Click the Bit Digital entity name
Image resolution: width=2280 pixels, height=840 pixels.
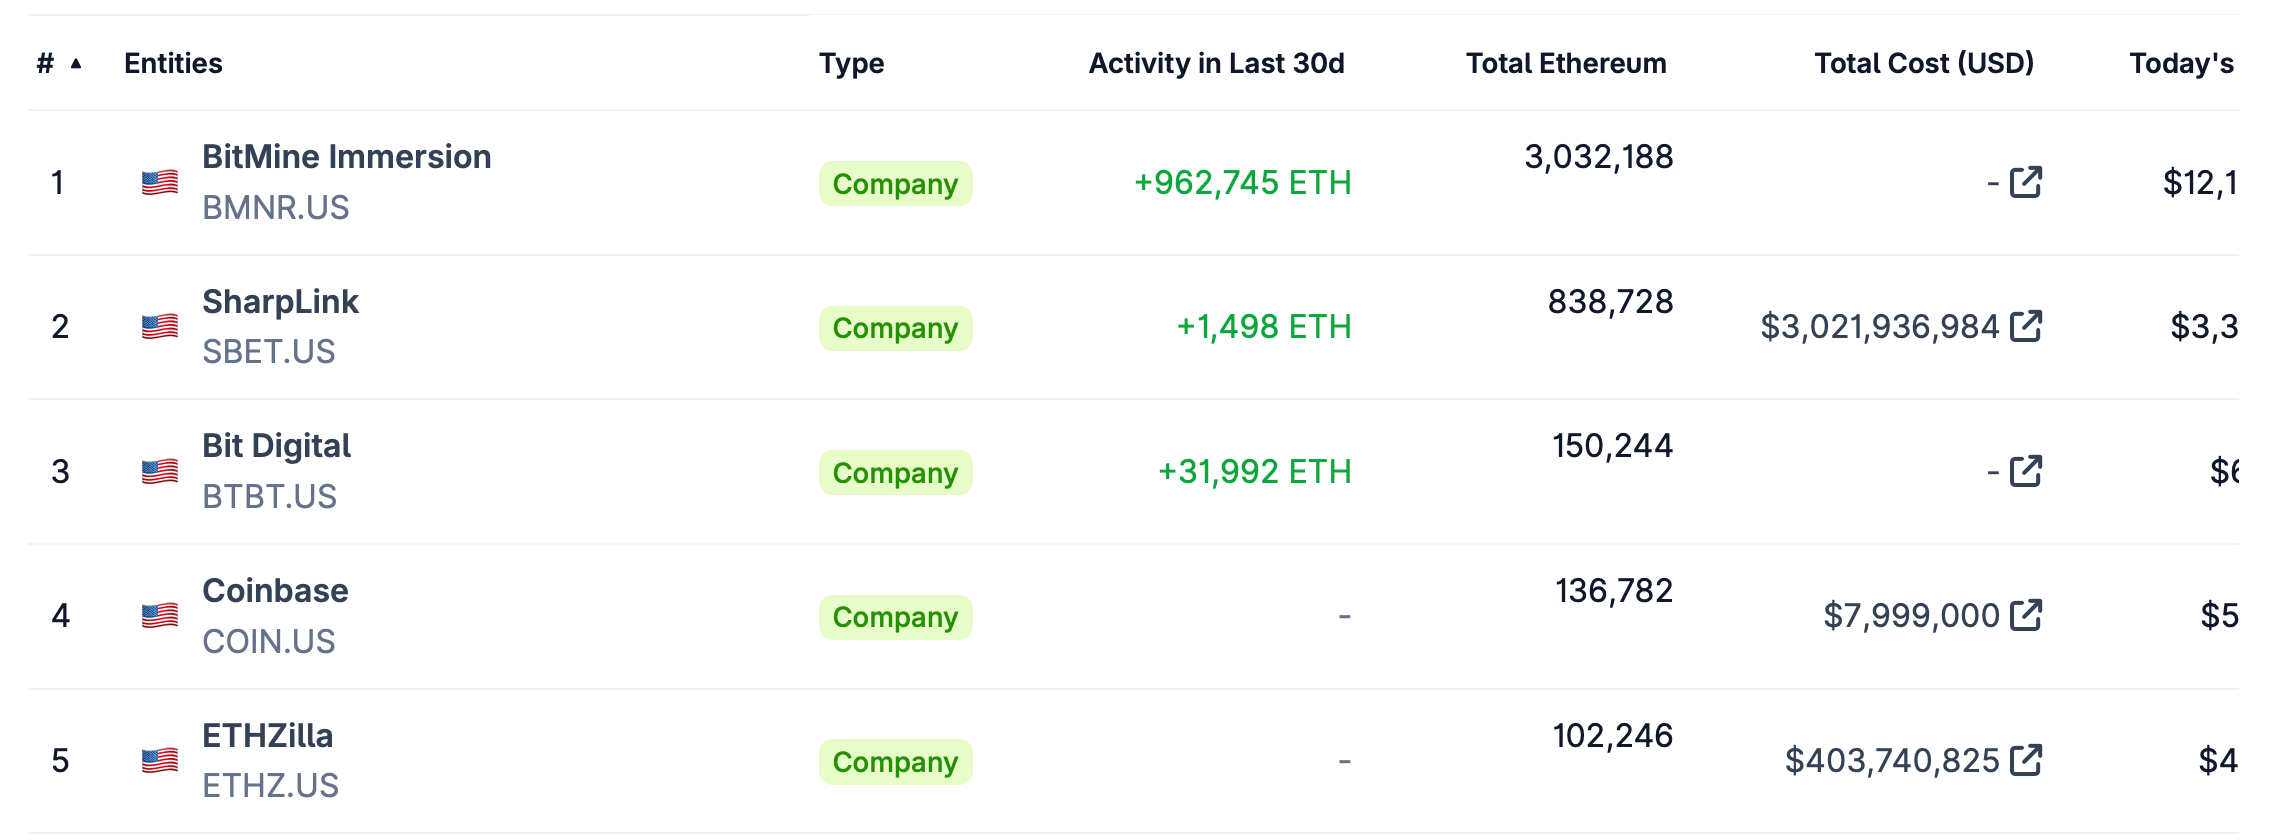(x=276, y=446)
